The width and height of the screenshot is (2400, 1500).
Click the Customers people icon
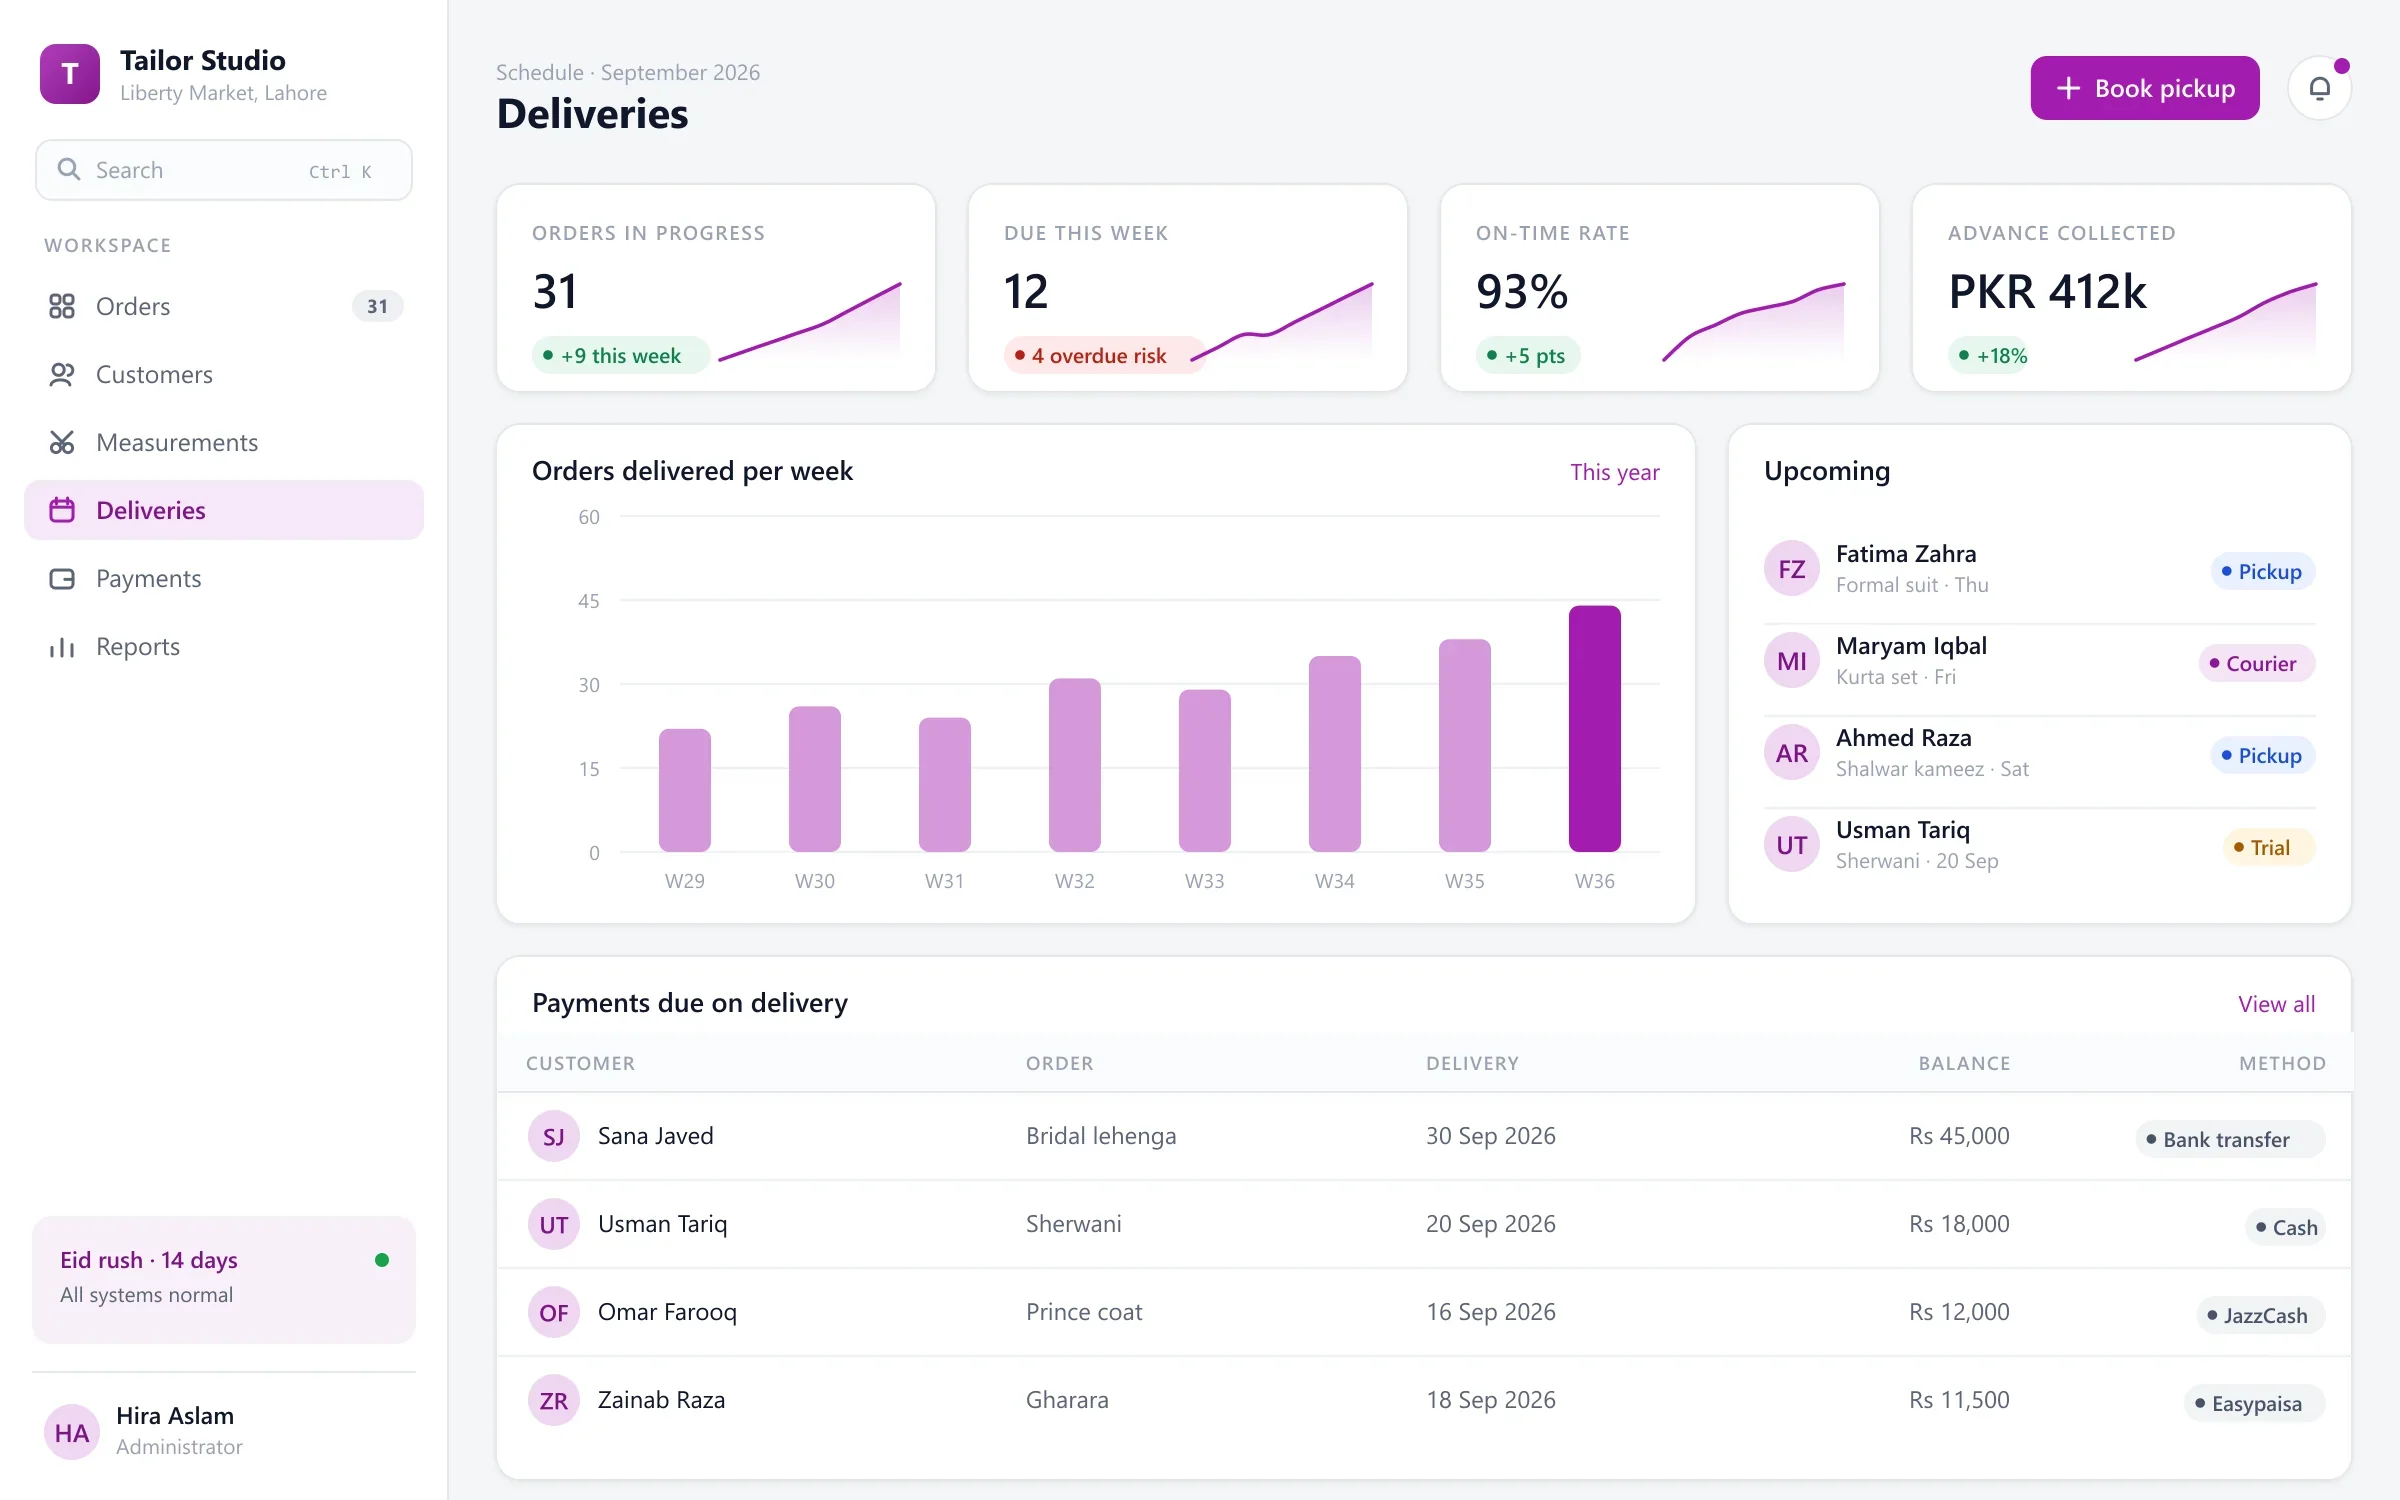[x=62, y=374]
